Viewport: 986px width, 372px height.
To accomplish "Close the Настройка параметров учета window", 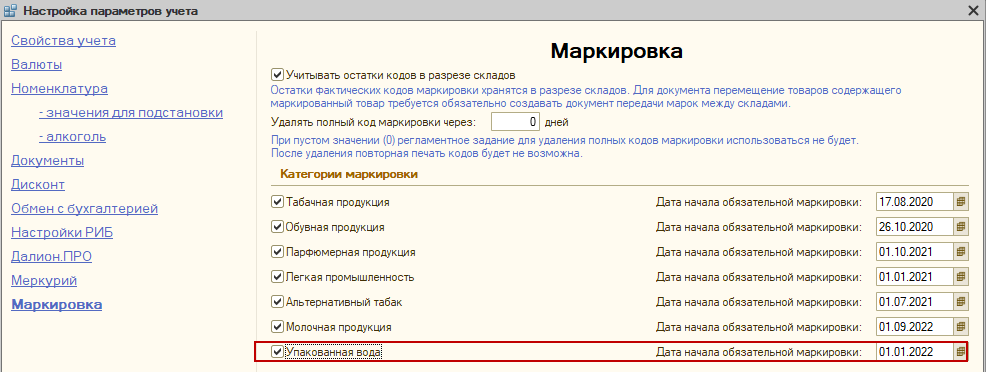I will [974, 10].
